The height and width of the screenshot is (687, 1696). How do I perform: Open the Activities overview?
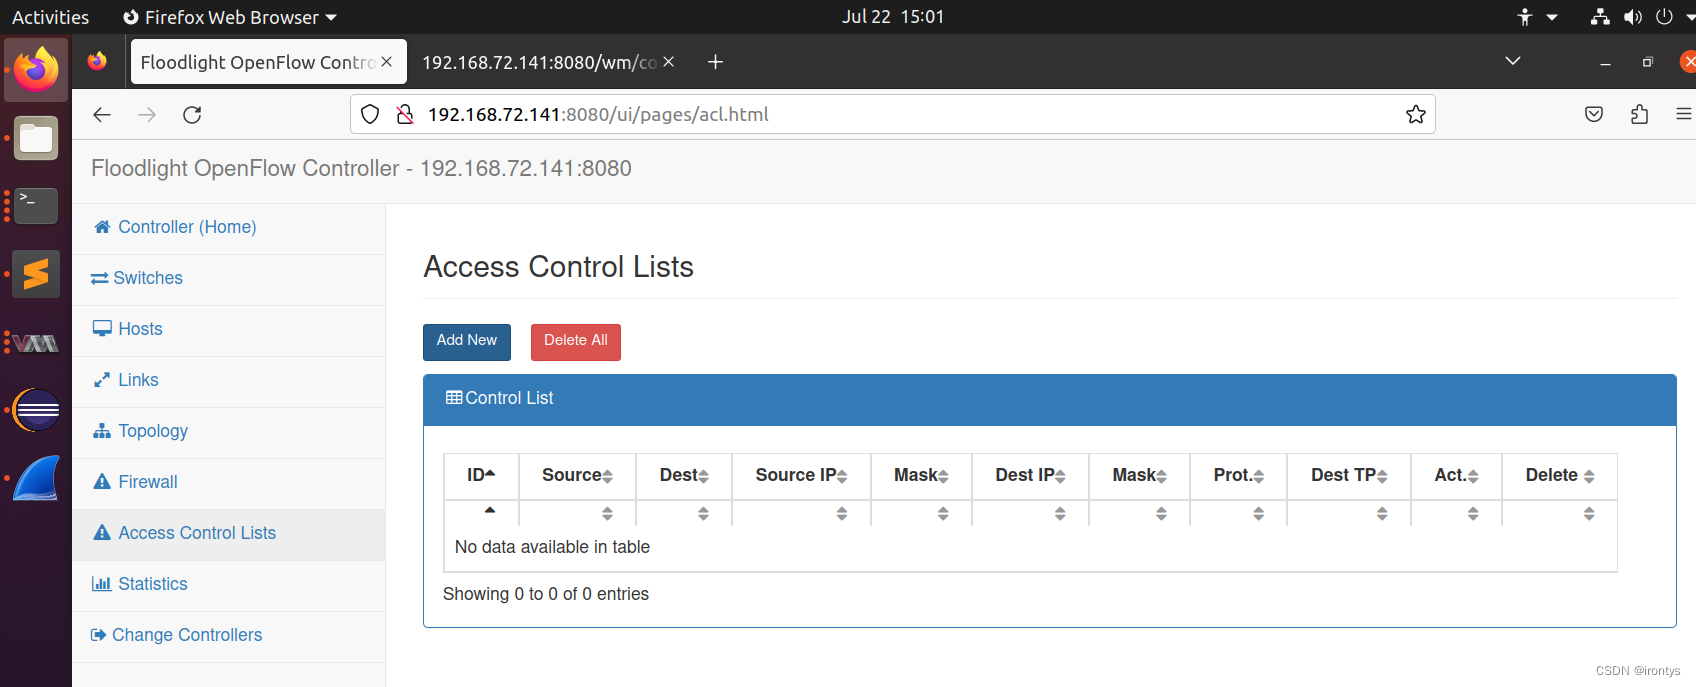(x=50, y=17)
